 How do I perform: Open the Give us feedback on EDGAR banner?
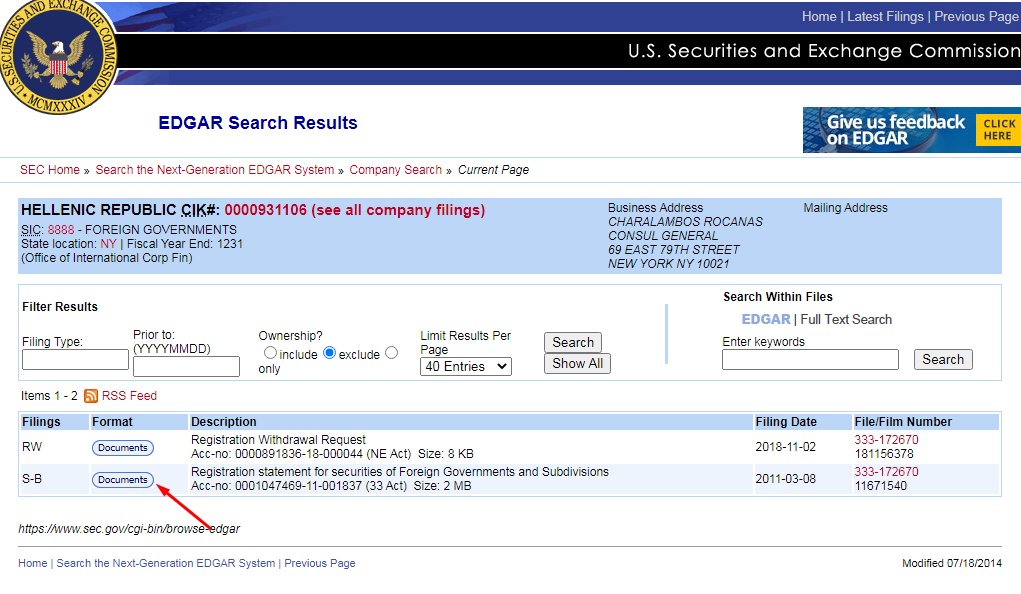click(912, 130)
